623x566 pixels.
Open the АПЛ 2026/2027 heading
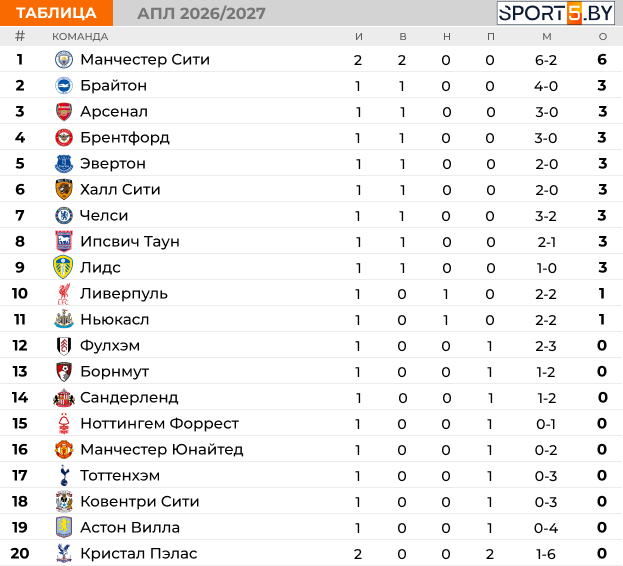click(x=201, y=14)
